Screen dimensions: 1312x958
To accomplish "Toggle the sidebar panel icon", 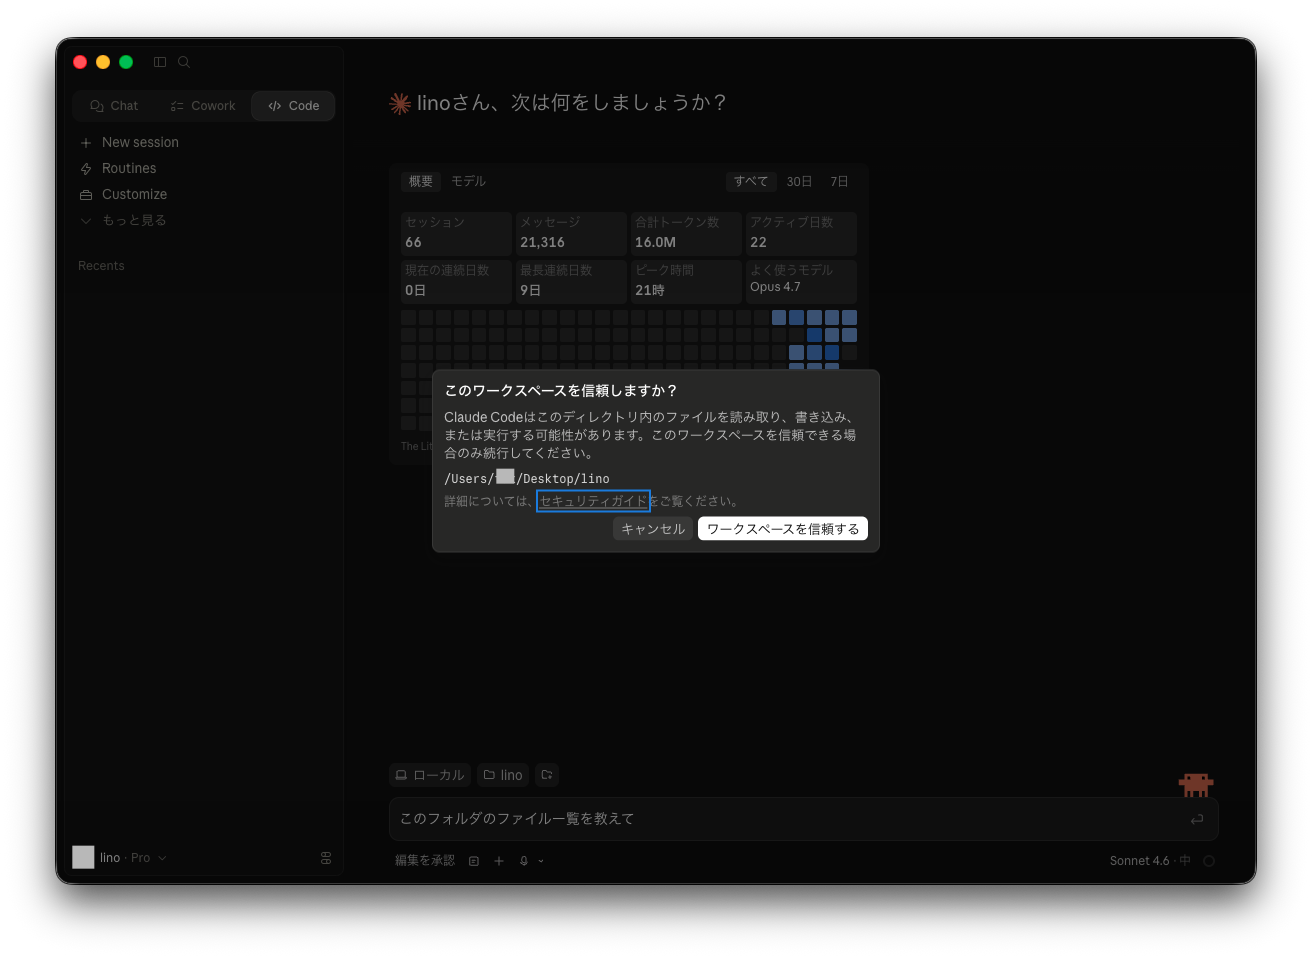I will point(160,62).
